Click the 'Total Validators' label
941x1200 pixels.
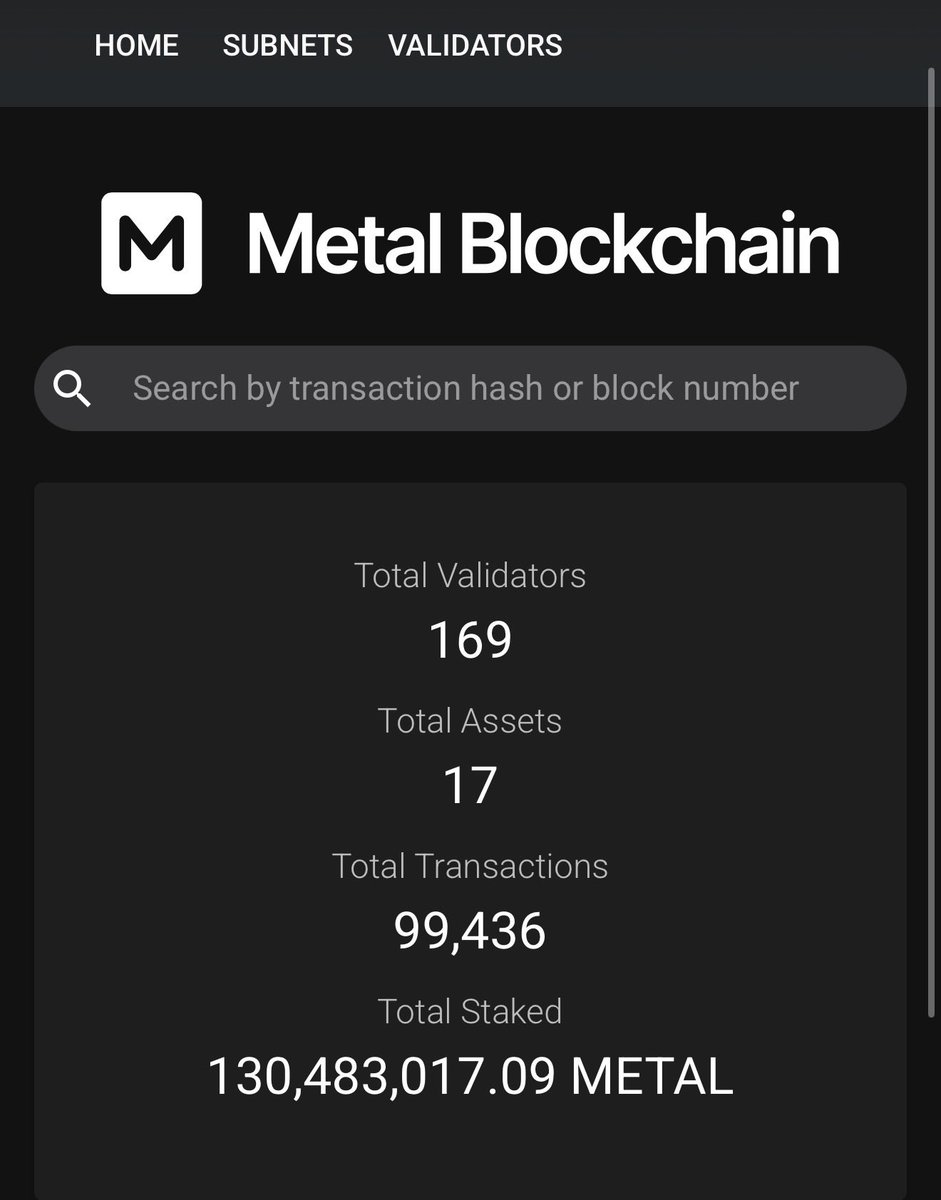(470, 576)
